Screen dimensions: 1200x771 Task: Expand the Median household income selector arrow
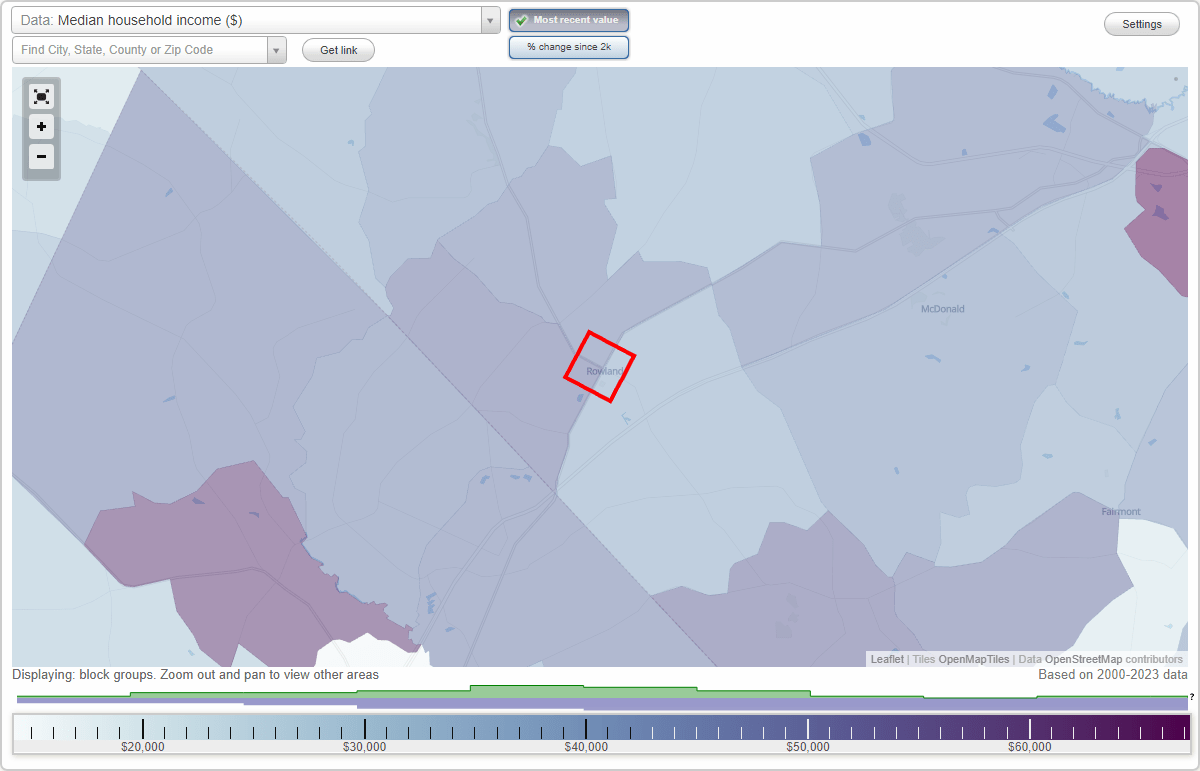tap(489, 19)
